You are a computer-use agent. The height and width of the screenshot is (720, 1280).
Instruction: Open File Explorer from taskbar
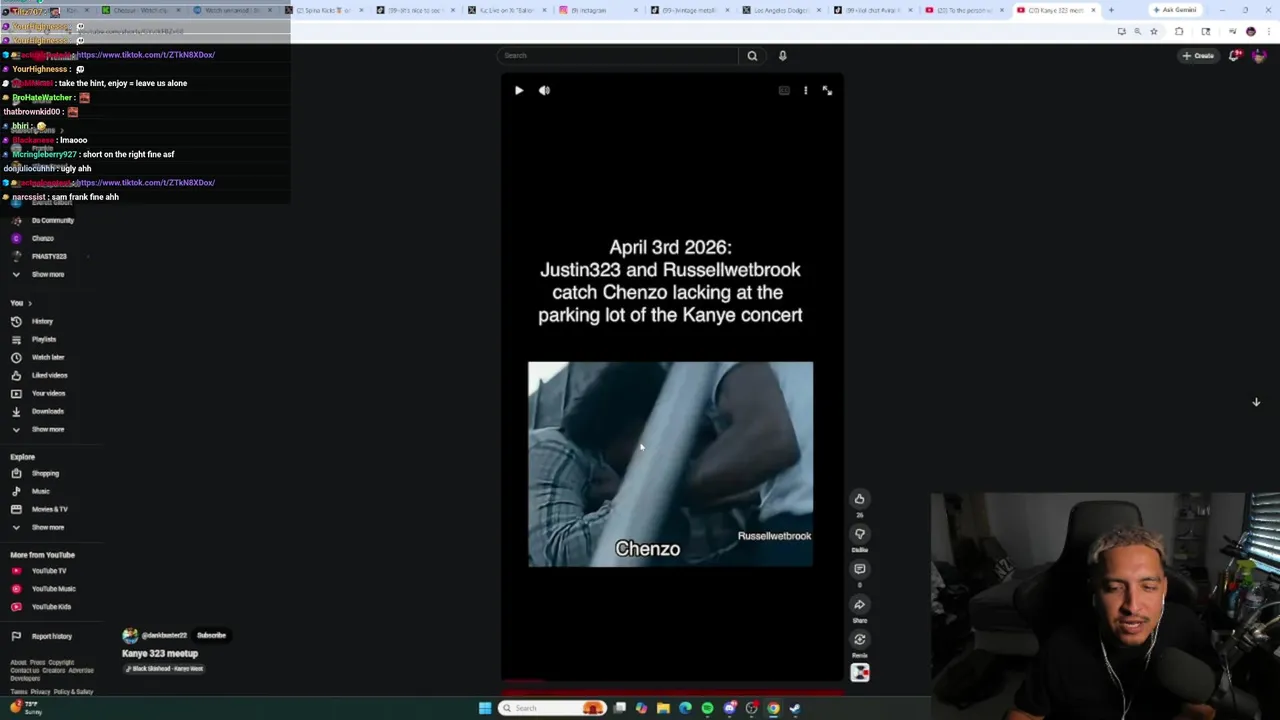tap(663, 708)
